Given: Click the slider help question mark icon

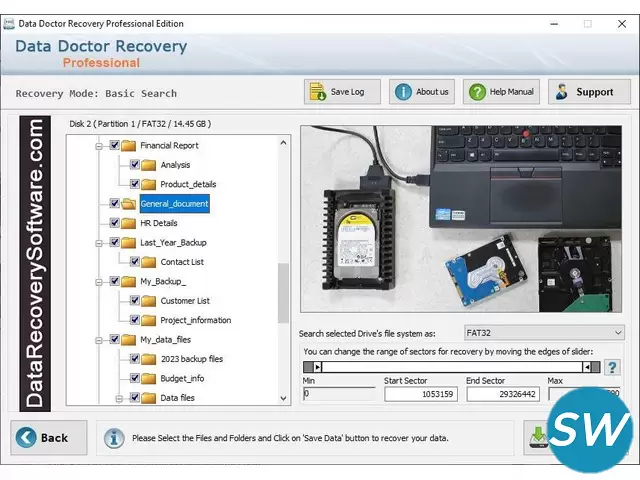Looking at the screenshot, I should point(612,367).
